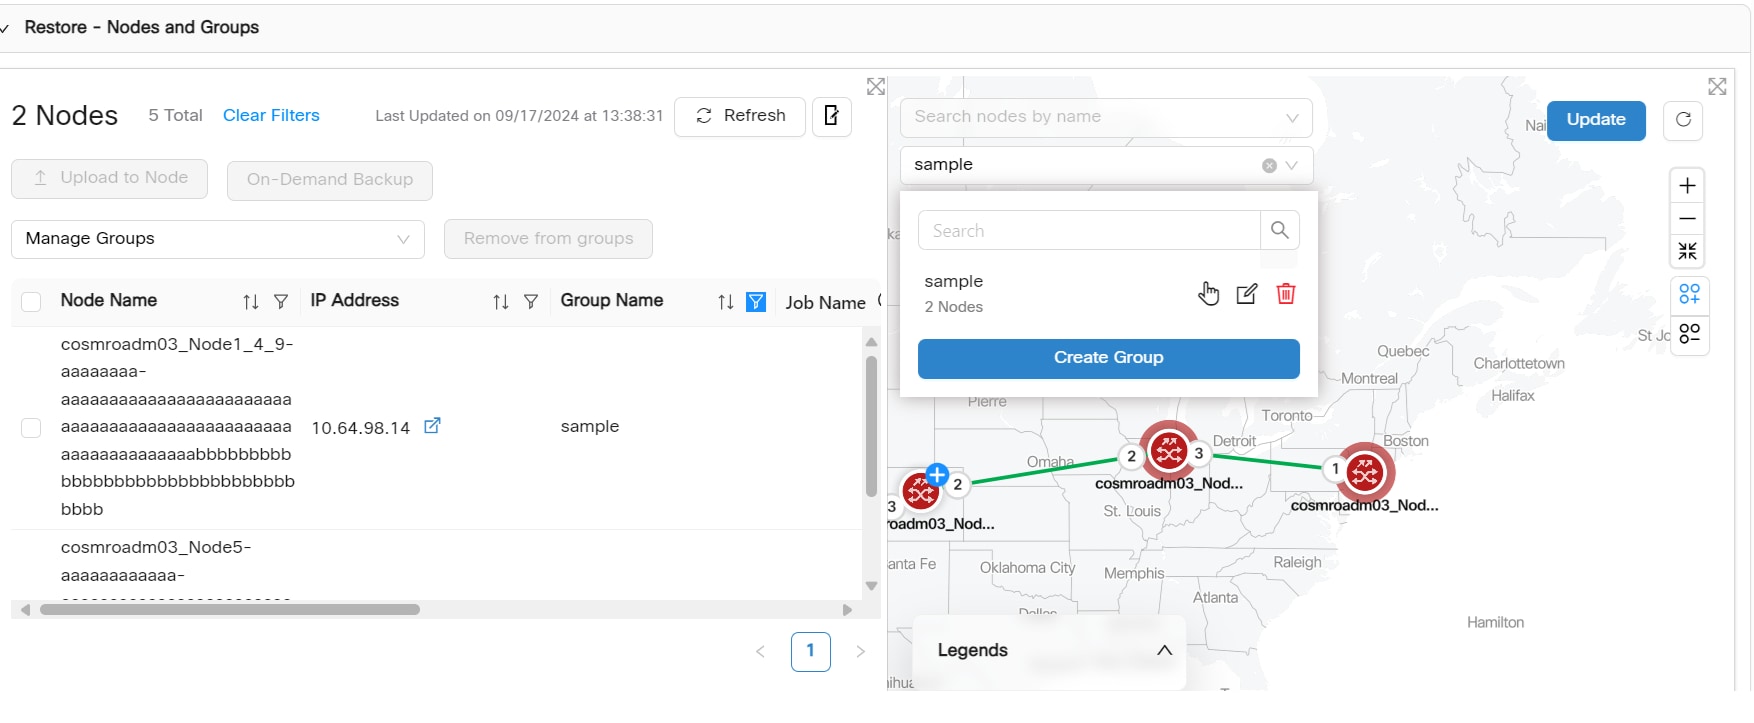The height and width of the screenshot is (723, 1754).
Task: Click the link badge 1 near the eastern node
Action: (1335, 469)
